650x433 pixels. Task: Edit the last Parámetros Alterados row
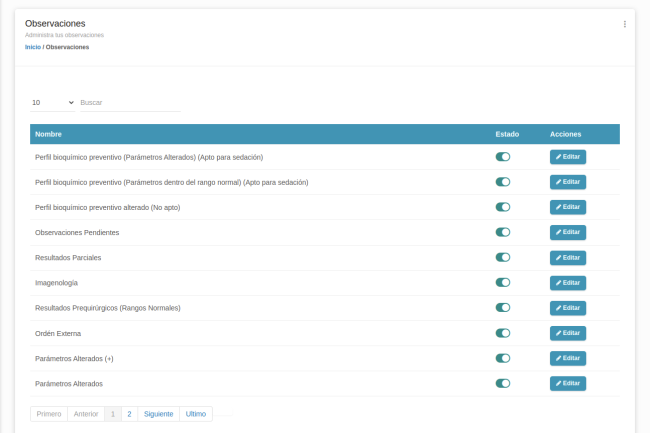click(567, 383)
